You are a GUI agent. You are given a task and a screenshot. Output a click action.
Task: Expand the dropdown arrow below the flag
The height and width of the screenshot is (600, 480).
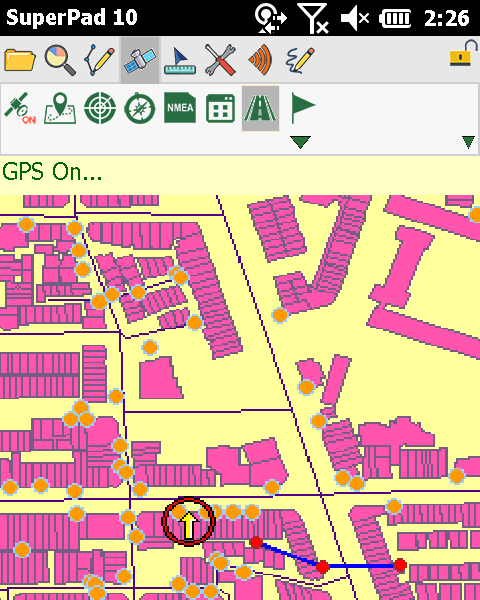click(300, 142)
